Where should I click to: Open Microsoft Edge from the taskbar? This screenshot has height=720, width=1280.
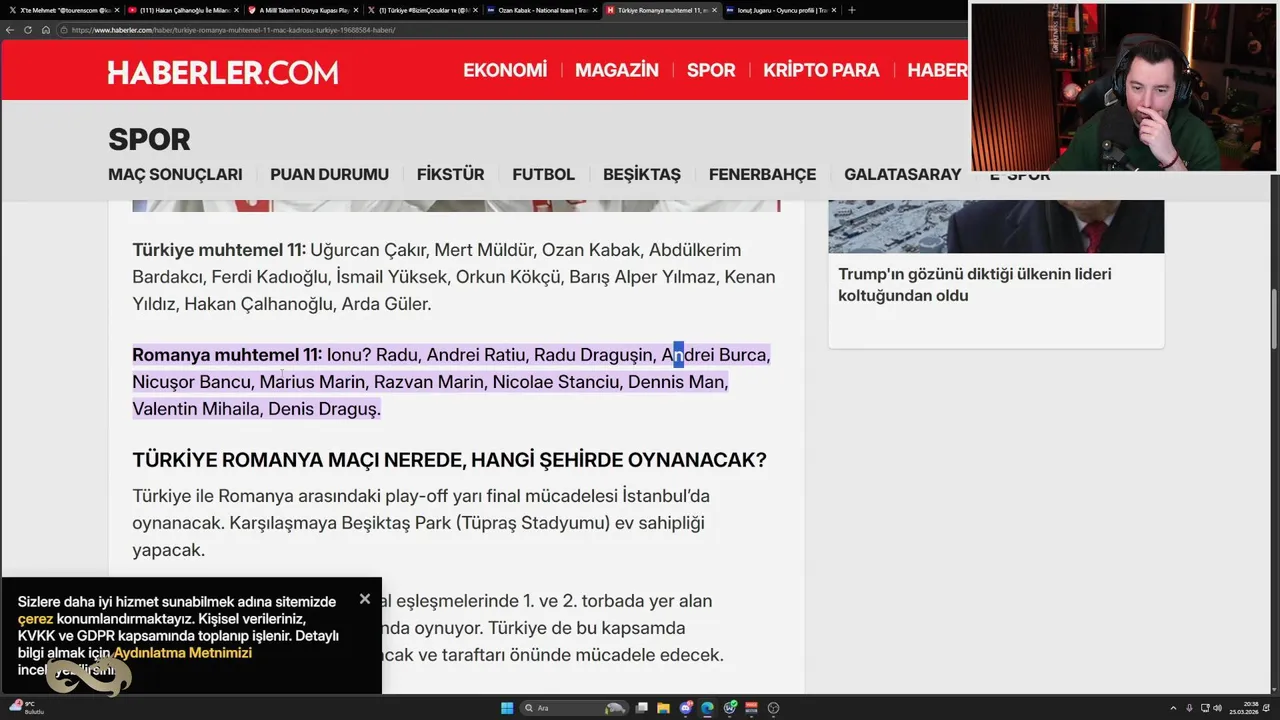point(708,708)
